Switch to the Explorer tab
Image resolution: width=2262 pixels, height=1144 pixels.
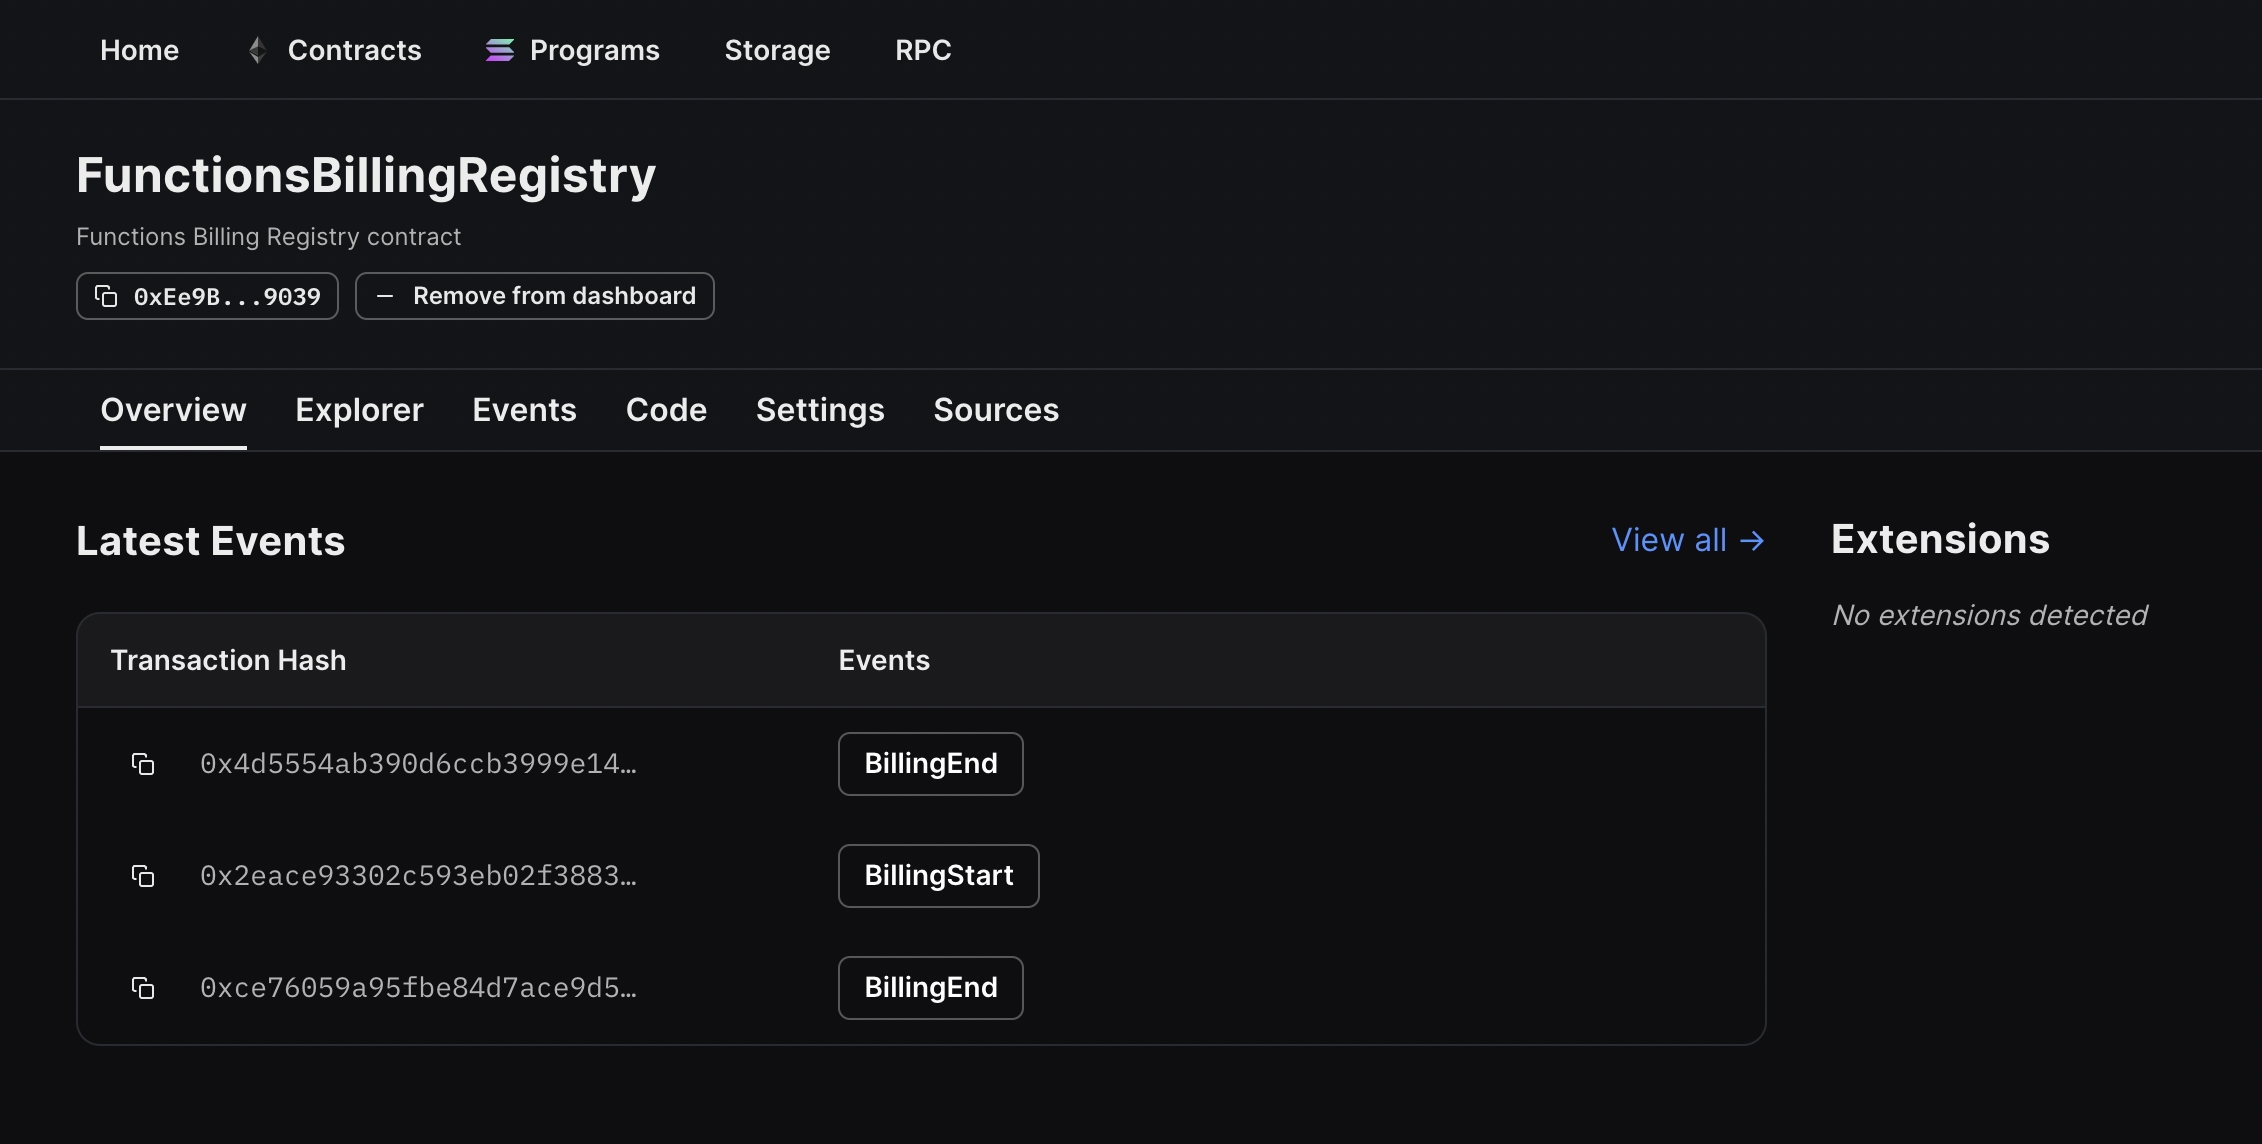[x=359, y=410]
